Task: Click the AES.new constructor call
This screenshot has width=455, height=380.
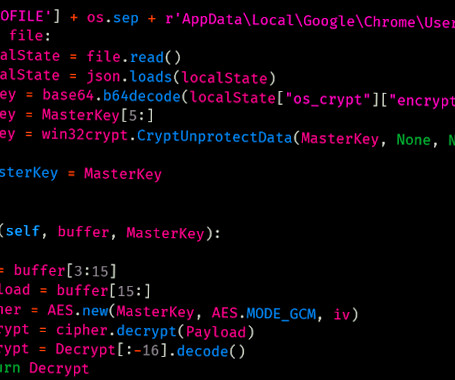Action: pyautogui.click(x=78, y=310)
